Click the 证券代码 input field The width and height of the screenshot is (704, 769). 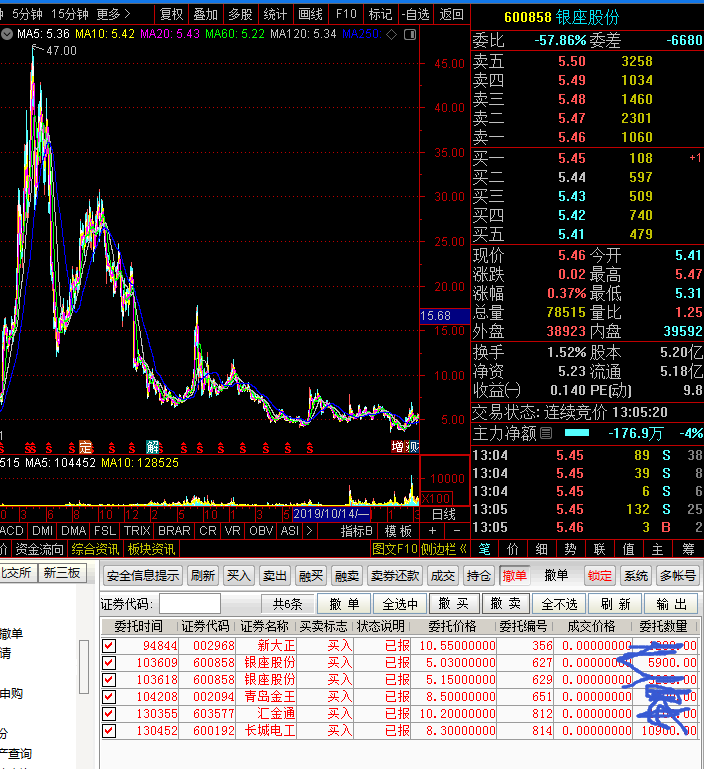tap(190, 604)
